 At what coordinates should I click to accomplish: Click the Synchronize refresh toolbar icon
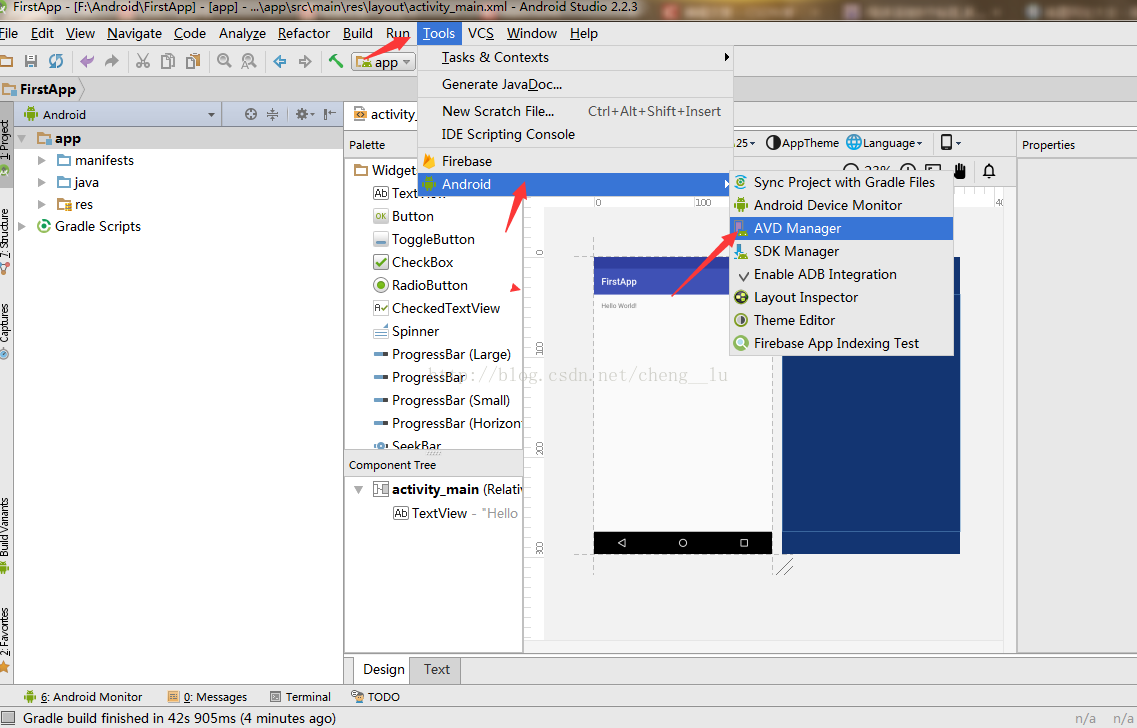point(56,62)
